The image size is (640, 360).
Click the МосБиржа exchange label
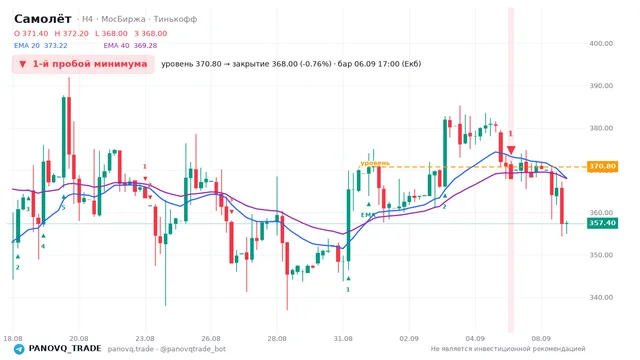(x=123, y=19)
